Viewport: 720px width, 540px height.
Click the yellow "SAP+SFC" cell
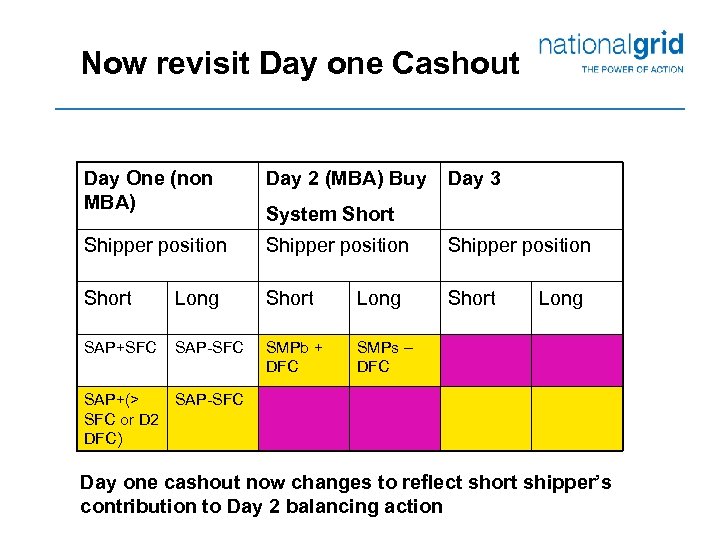(x=121, y=347)
